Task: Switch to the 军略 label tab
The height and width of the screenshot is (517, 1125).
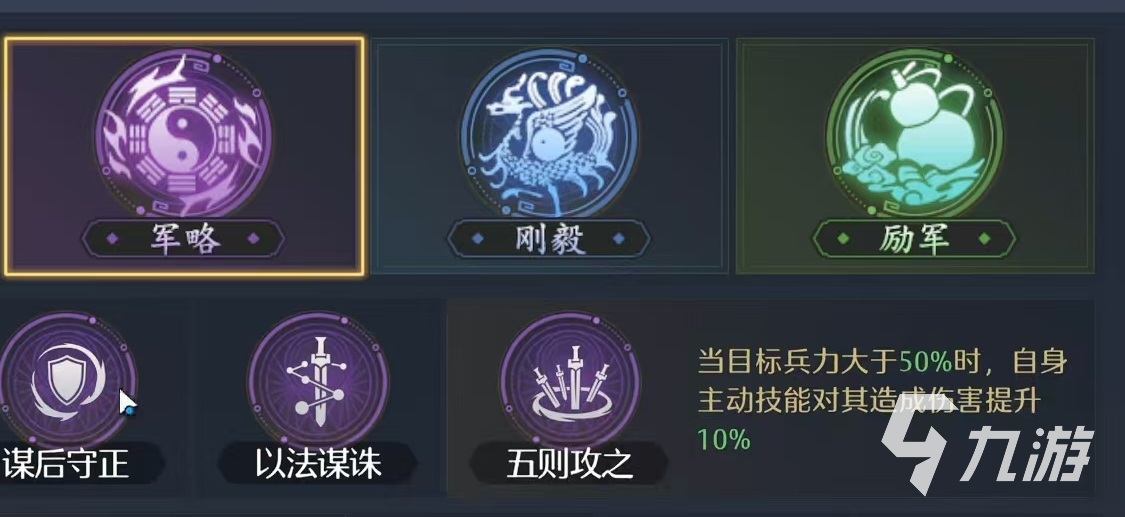Action: (x=182, y=240)
